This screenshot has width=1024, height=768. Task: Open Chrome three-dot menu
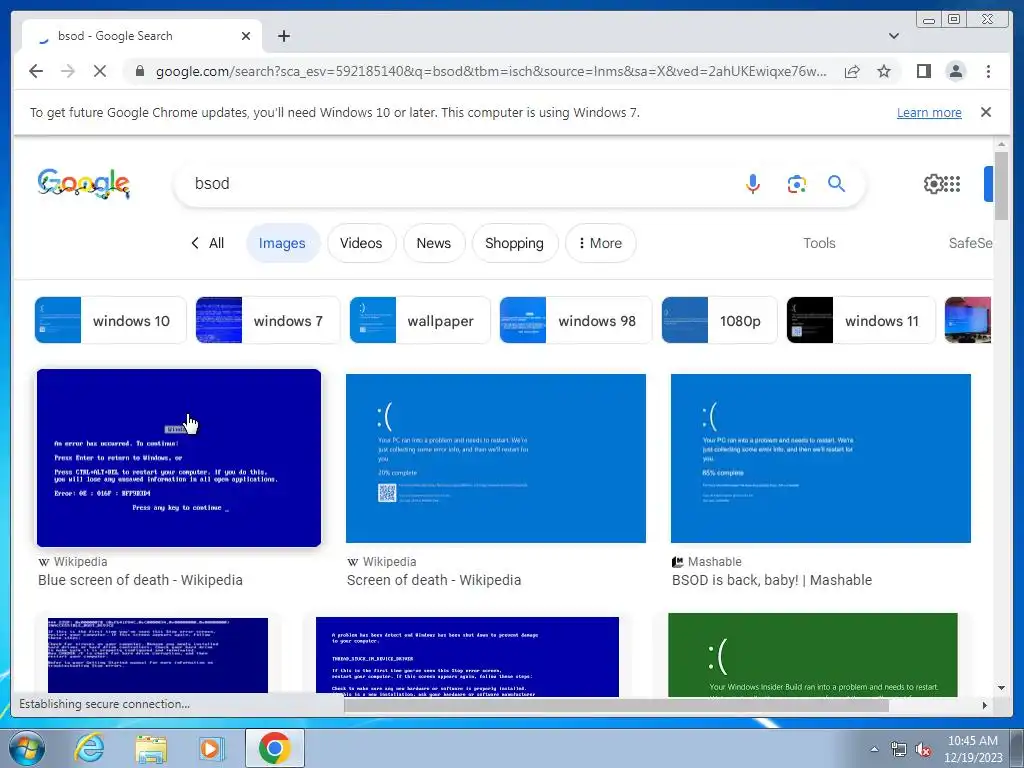pyautogui.click(x=988, y=71)
